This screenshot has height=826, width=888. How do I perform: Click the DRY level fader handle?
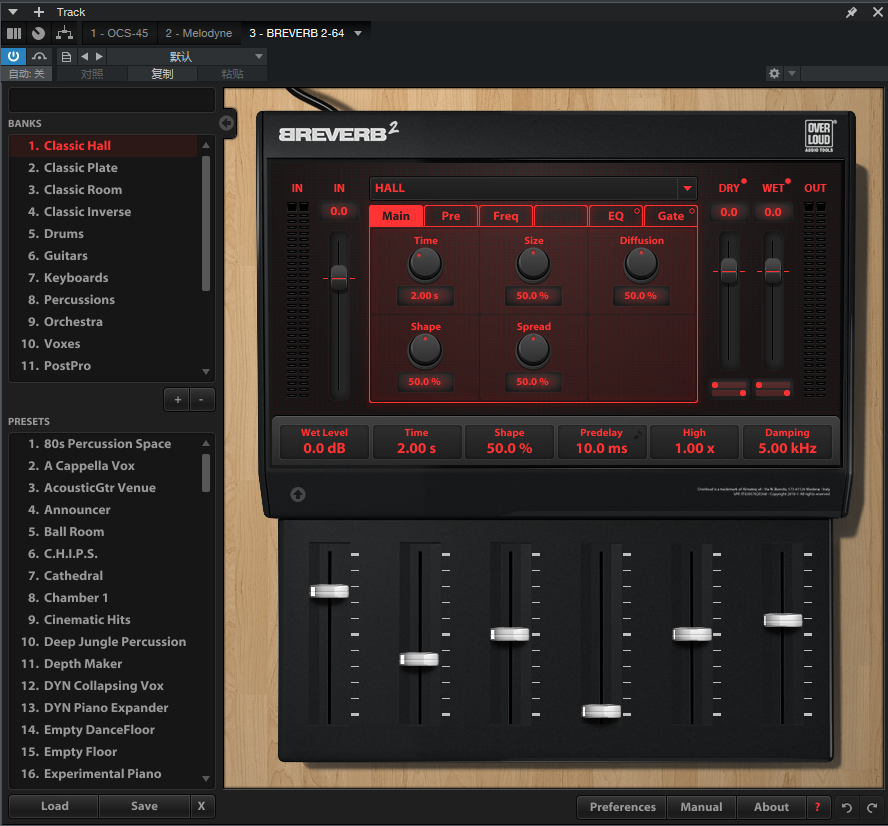click(729, 271)
